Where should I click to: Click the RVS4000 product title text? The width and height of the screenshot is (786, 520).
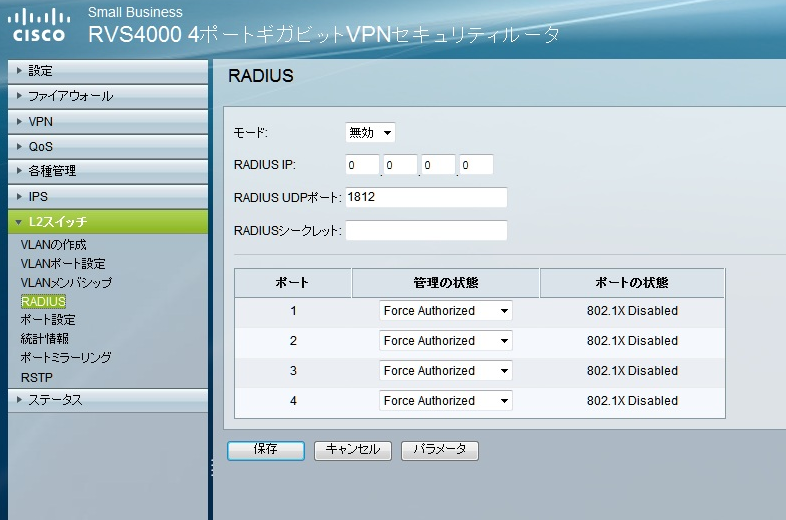(x=323, y=35)
